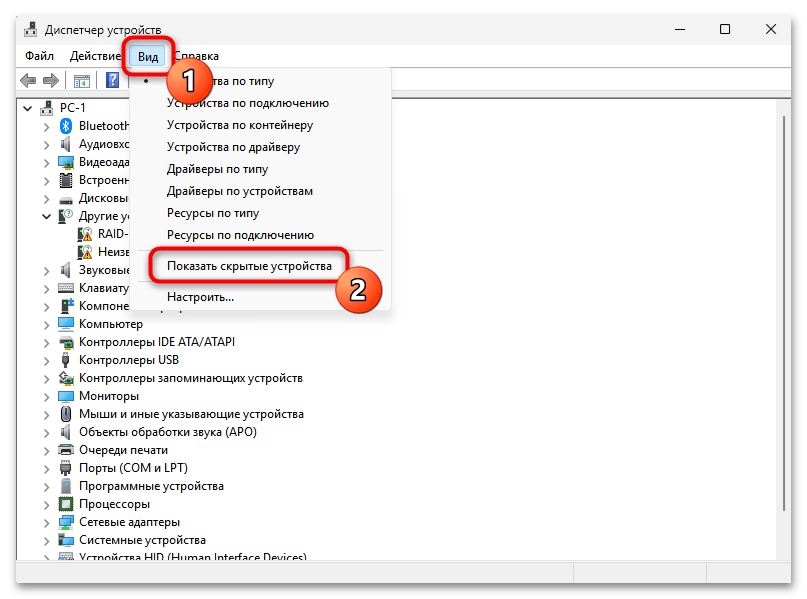807x599 pixels.
Task: Expand the Системные устройства category
Action: click(x=46, y=541)
